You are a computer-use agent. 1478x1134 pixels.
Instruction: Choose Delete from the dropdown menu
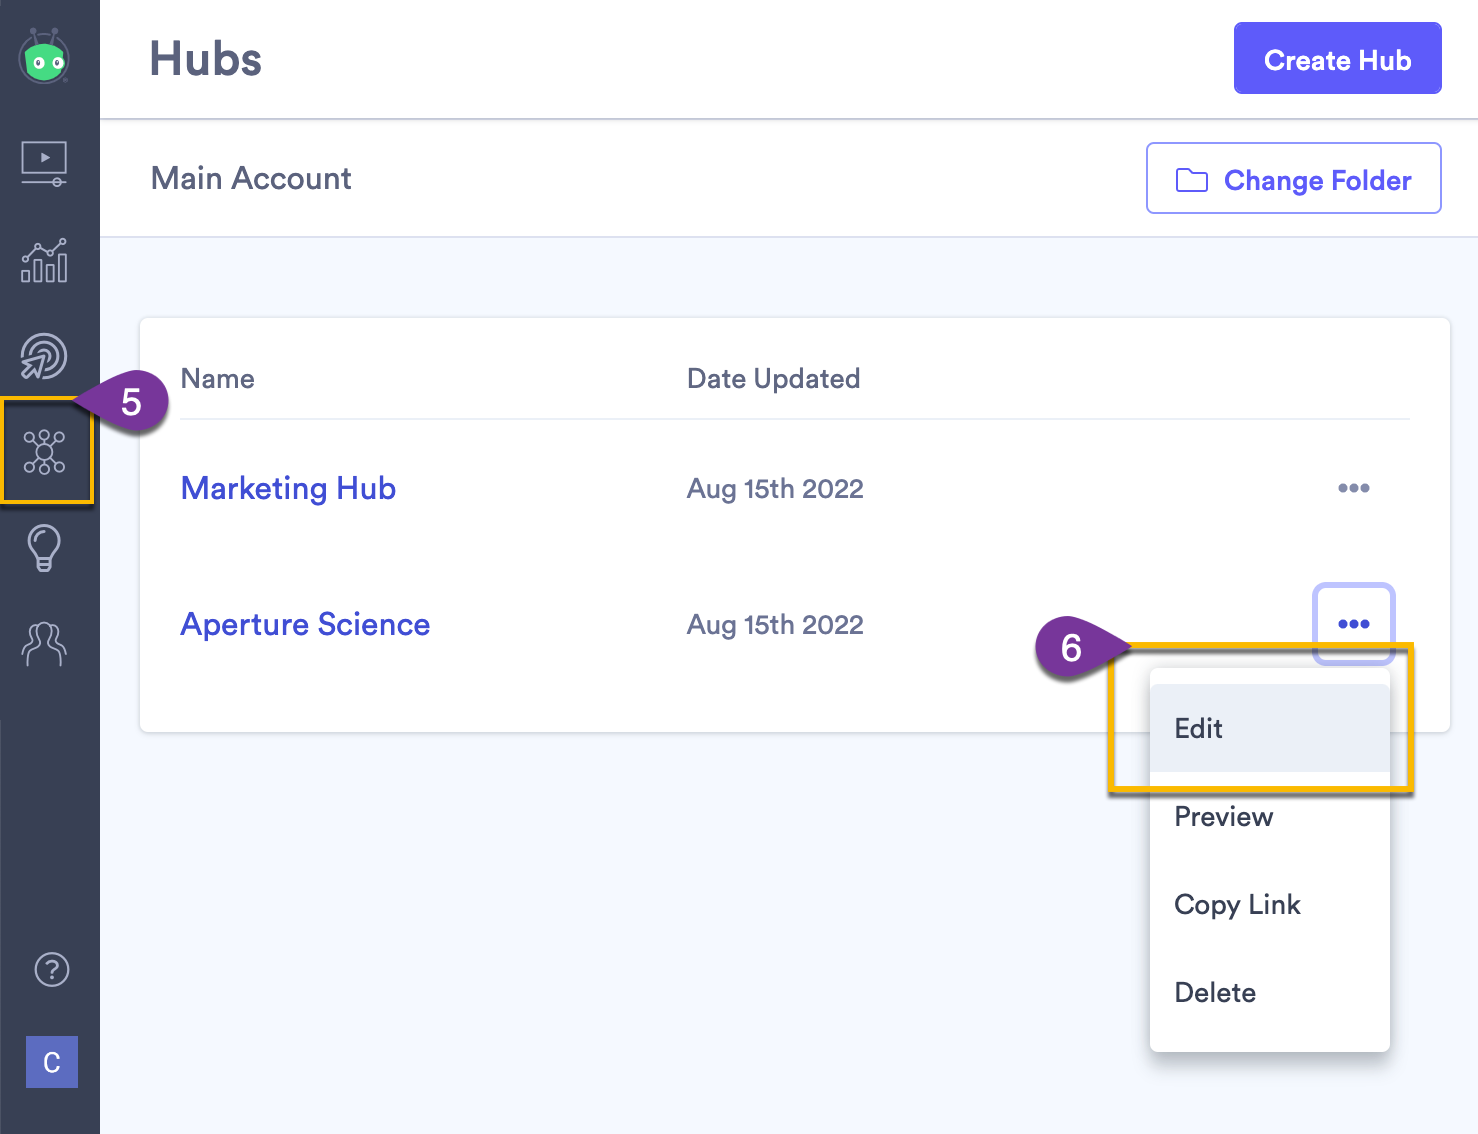[1269, 992]
